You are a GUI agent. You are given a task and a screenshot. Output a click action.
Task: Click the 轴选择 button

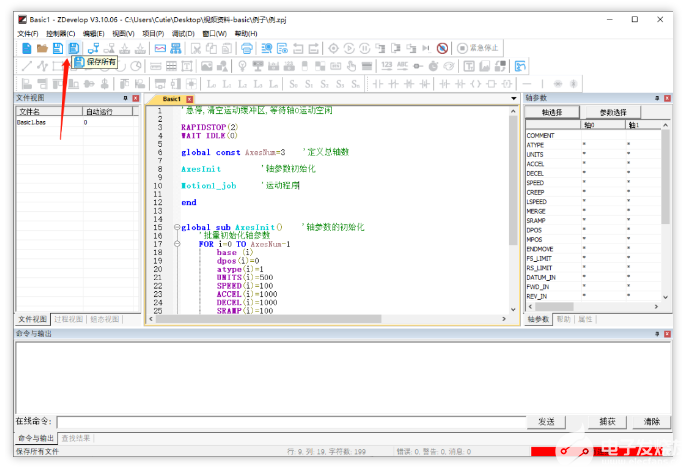pos(552,112)
